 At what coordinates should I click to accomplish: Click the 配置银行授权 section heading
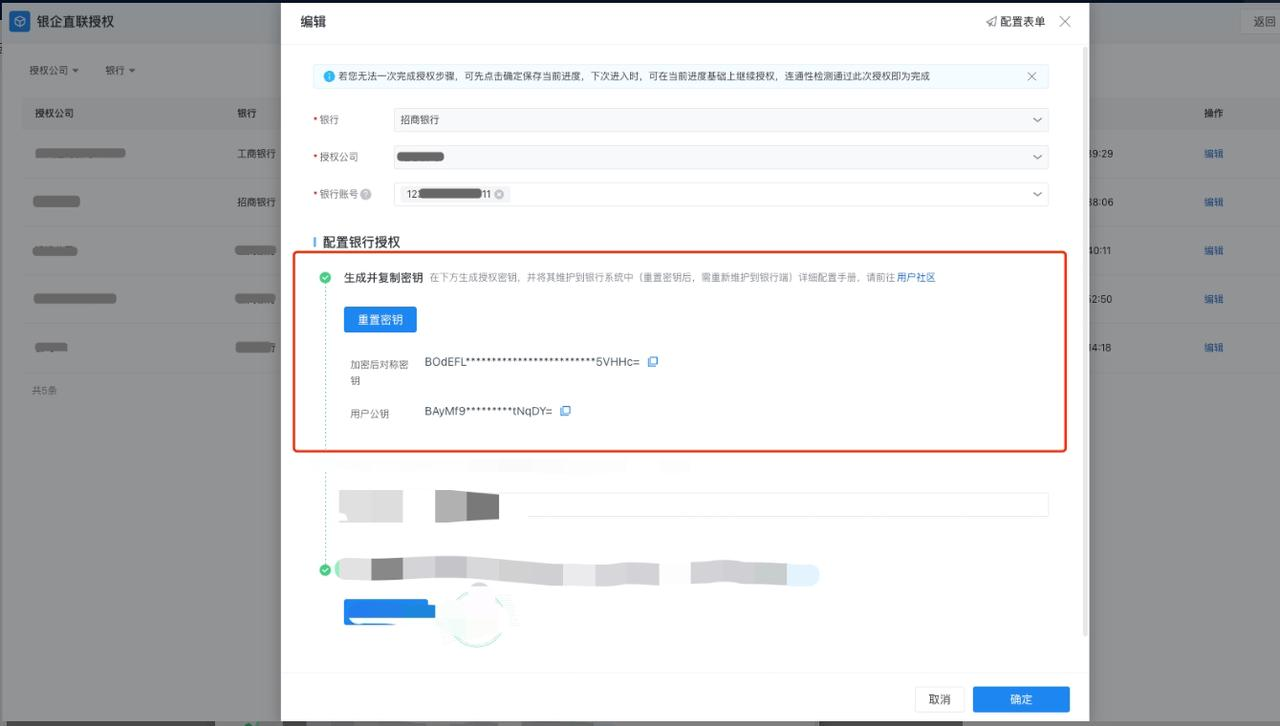[x=361, y=242]
